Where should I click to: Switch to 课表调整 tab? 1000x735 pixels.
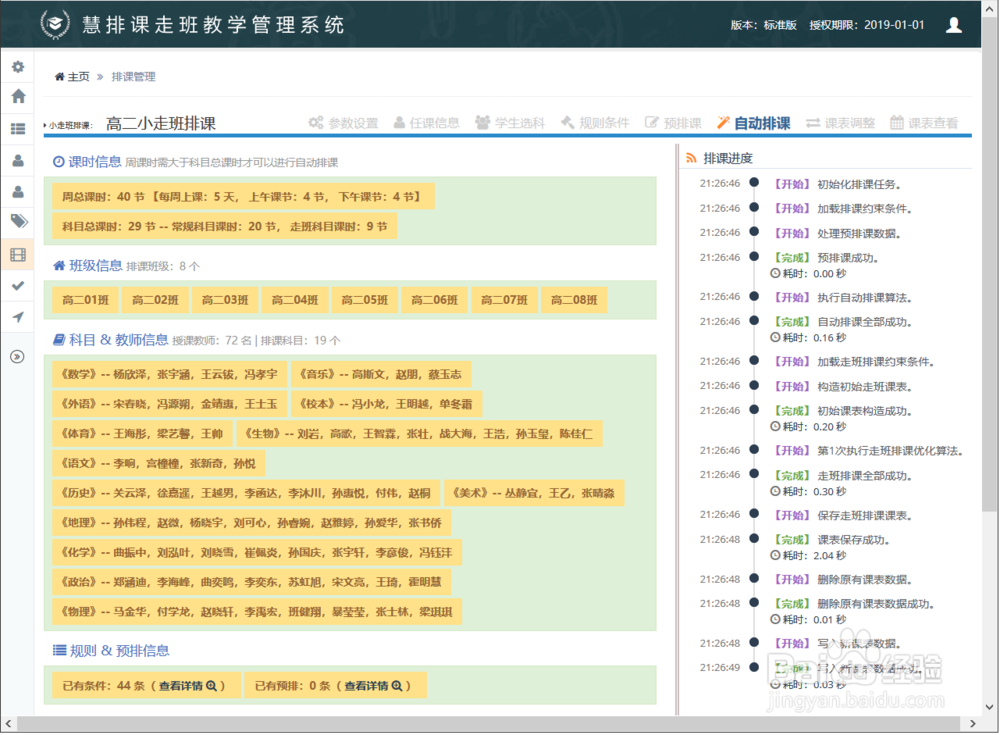click(x=840, y=123)
